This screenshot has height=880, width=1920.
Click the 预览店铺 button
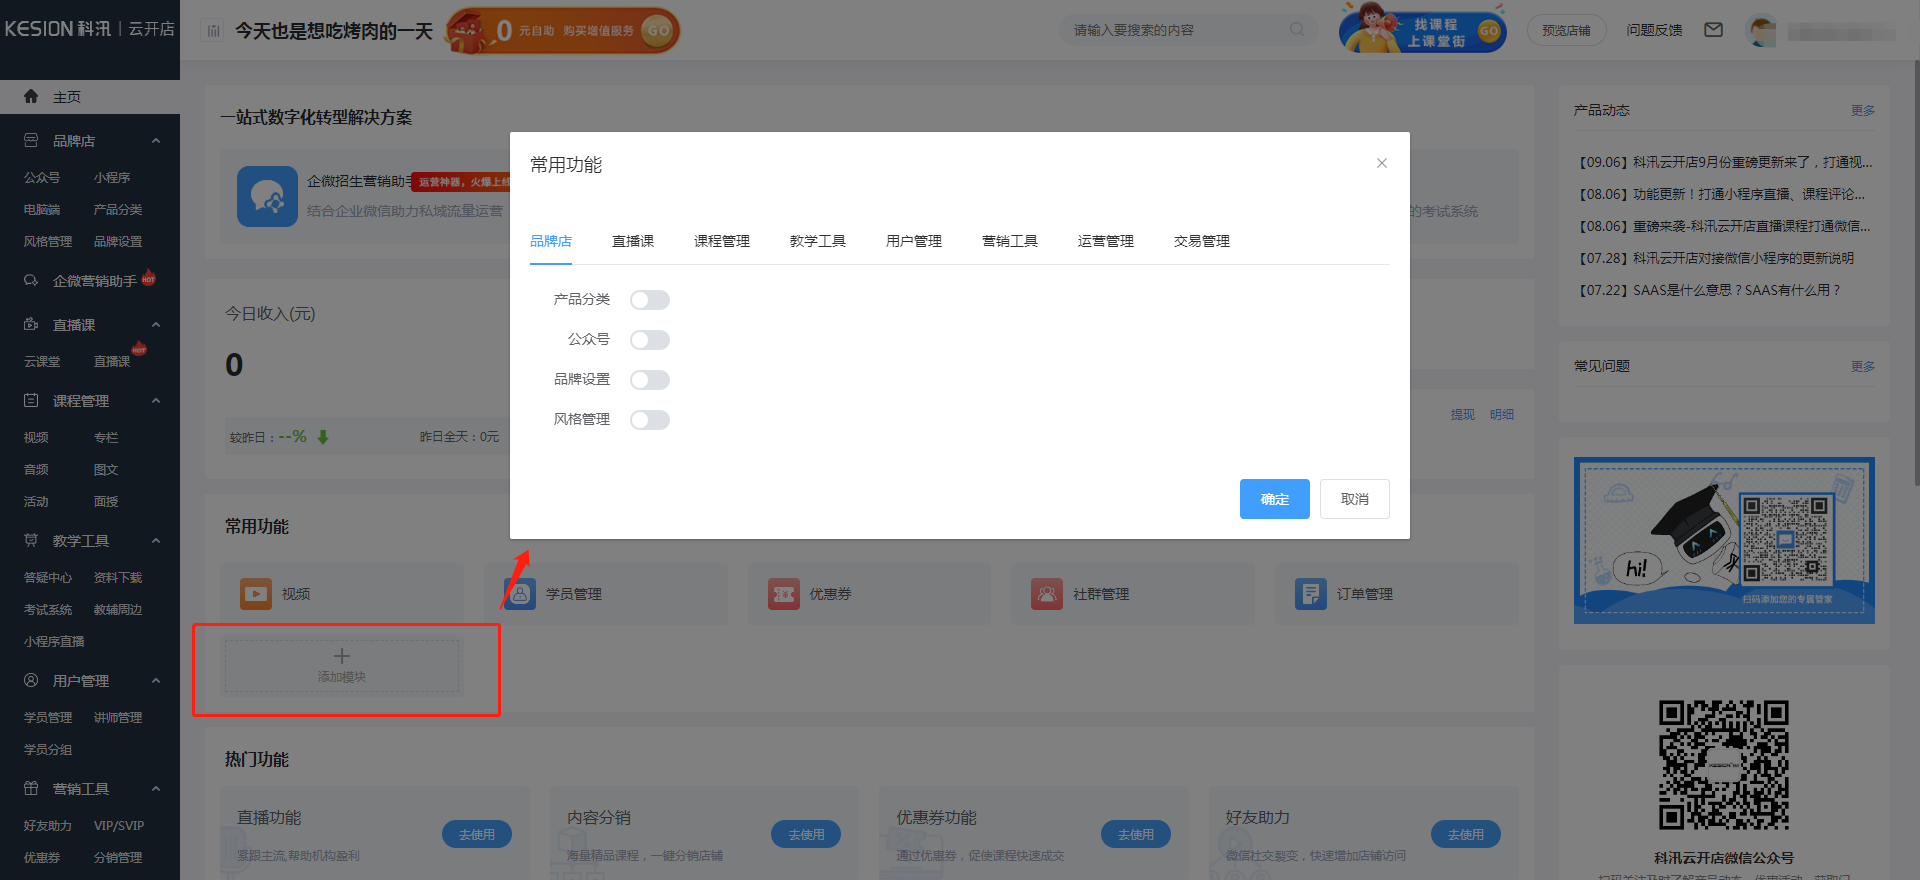point(1566,30)
